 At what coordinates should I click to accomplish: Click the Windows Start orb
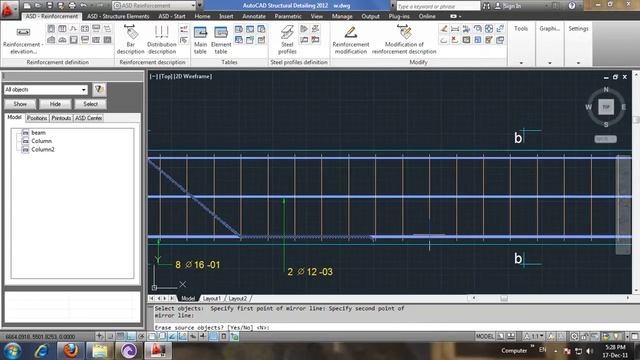pos(12,350)
